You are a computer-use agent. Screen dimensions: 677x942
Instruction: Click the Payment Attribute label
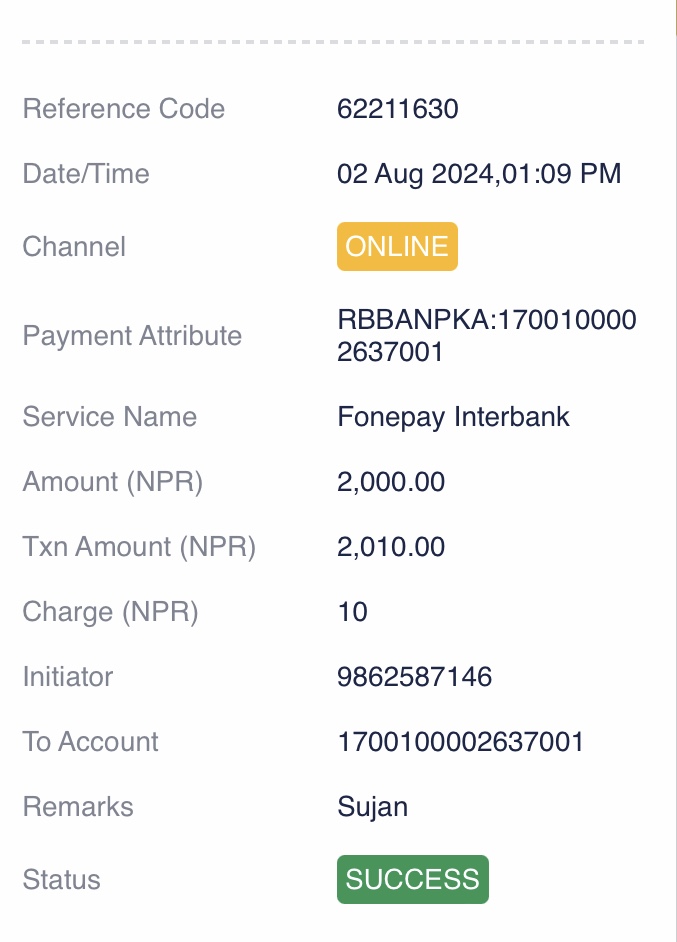(x=132, y=335)
